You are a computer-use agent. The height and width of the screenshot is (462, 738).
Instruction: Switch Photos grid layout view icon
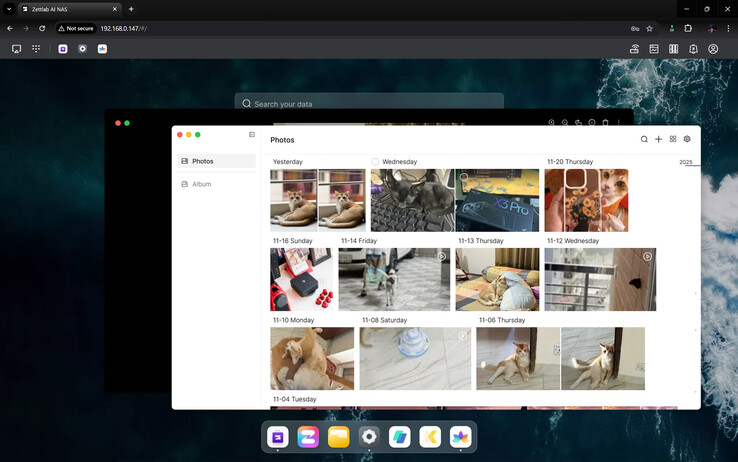[673, 140]
